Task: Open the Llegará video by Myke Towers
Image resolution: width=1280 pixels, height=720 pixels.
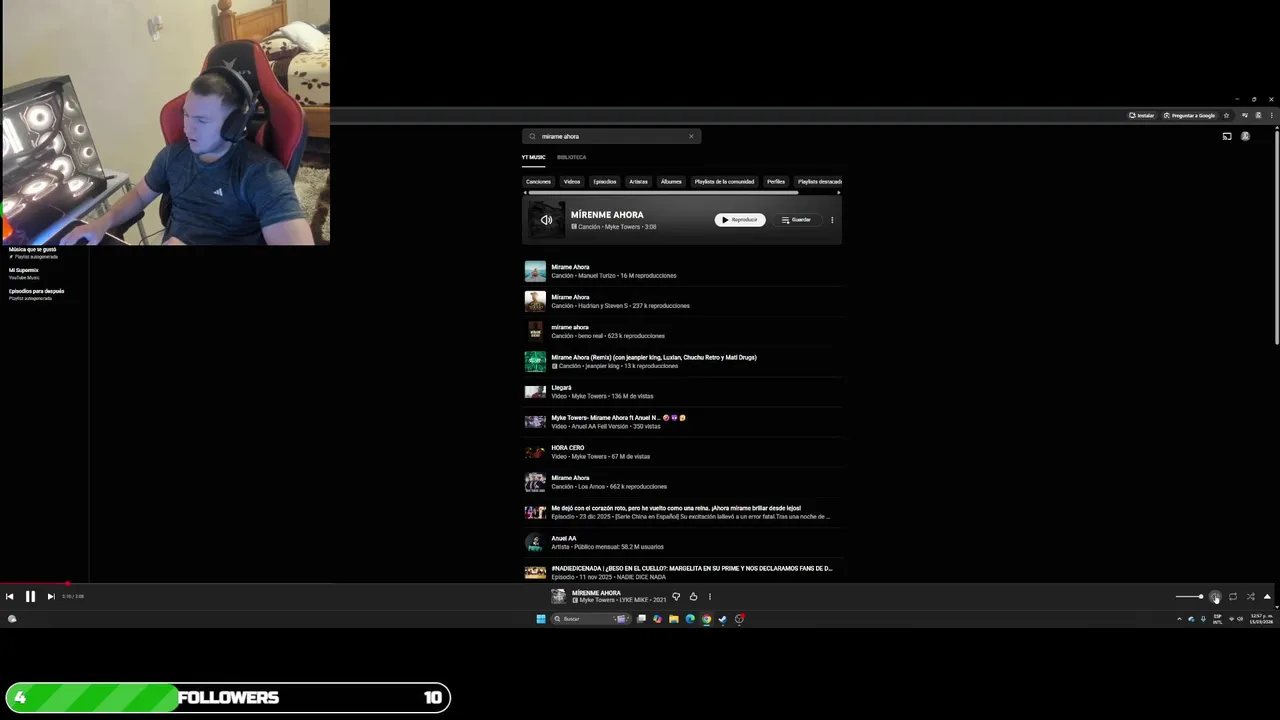Action: (682, 391)
